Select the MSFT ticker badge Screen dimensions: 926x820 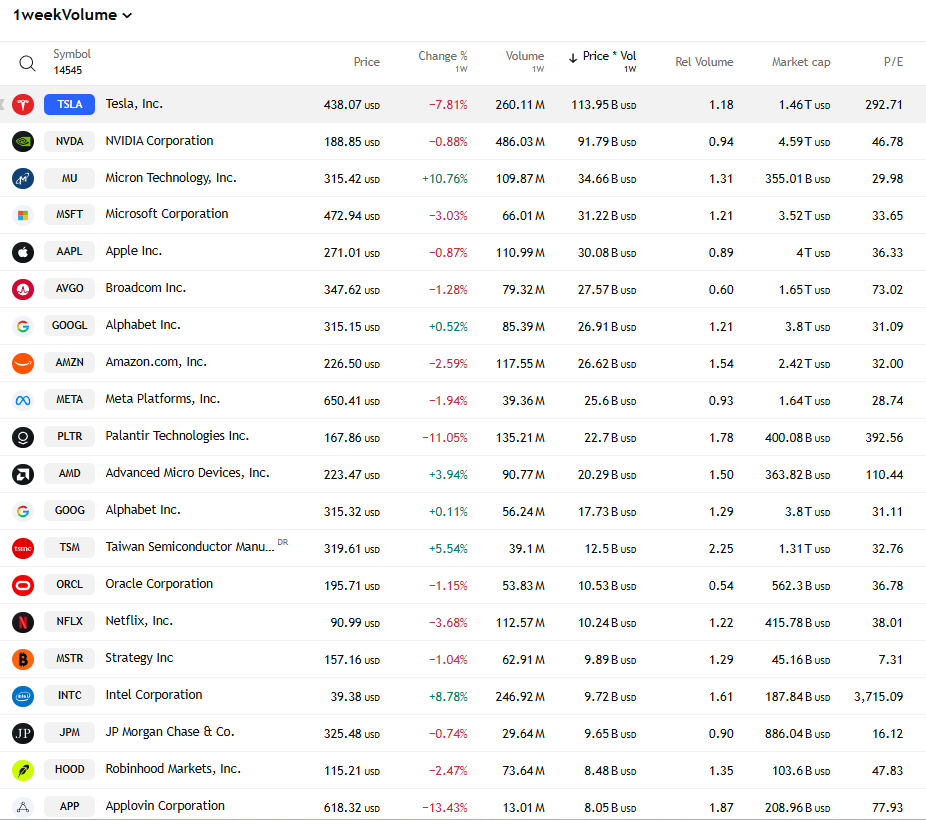pyautogui.click(x=70, y=214)
